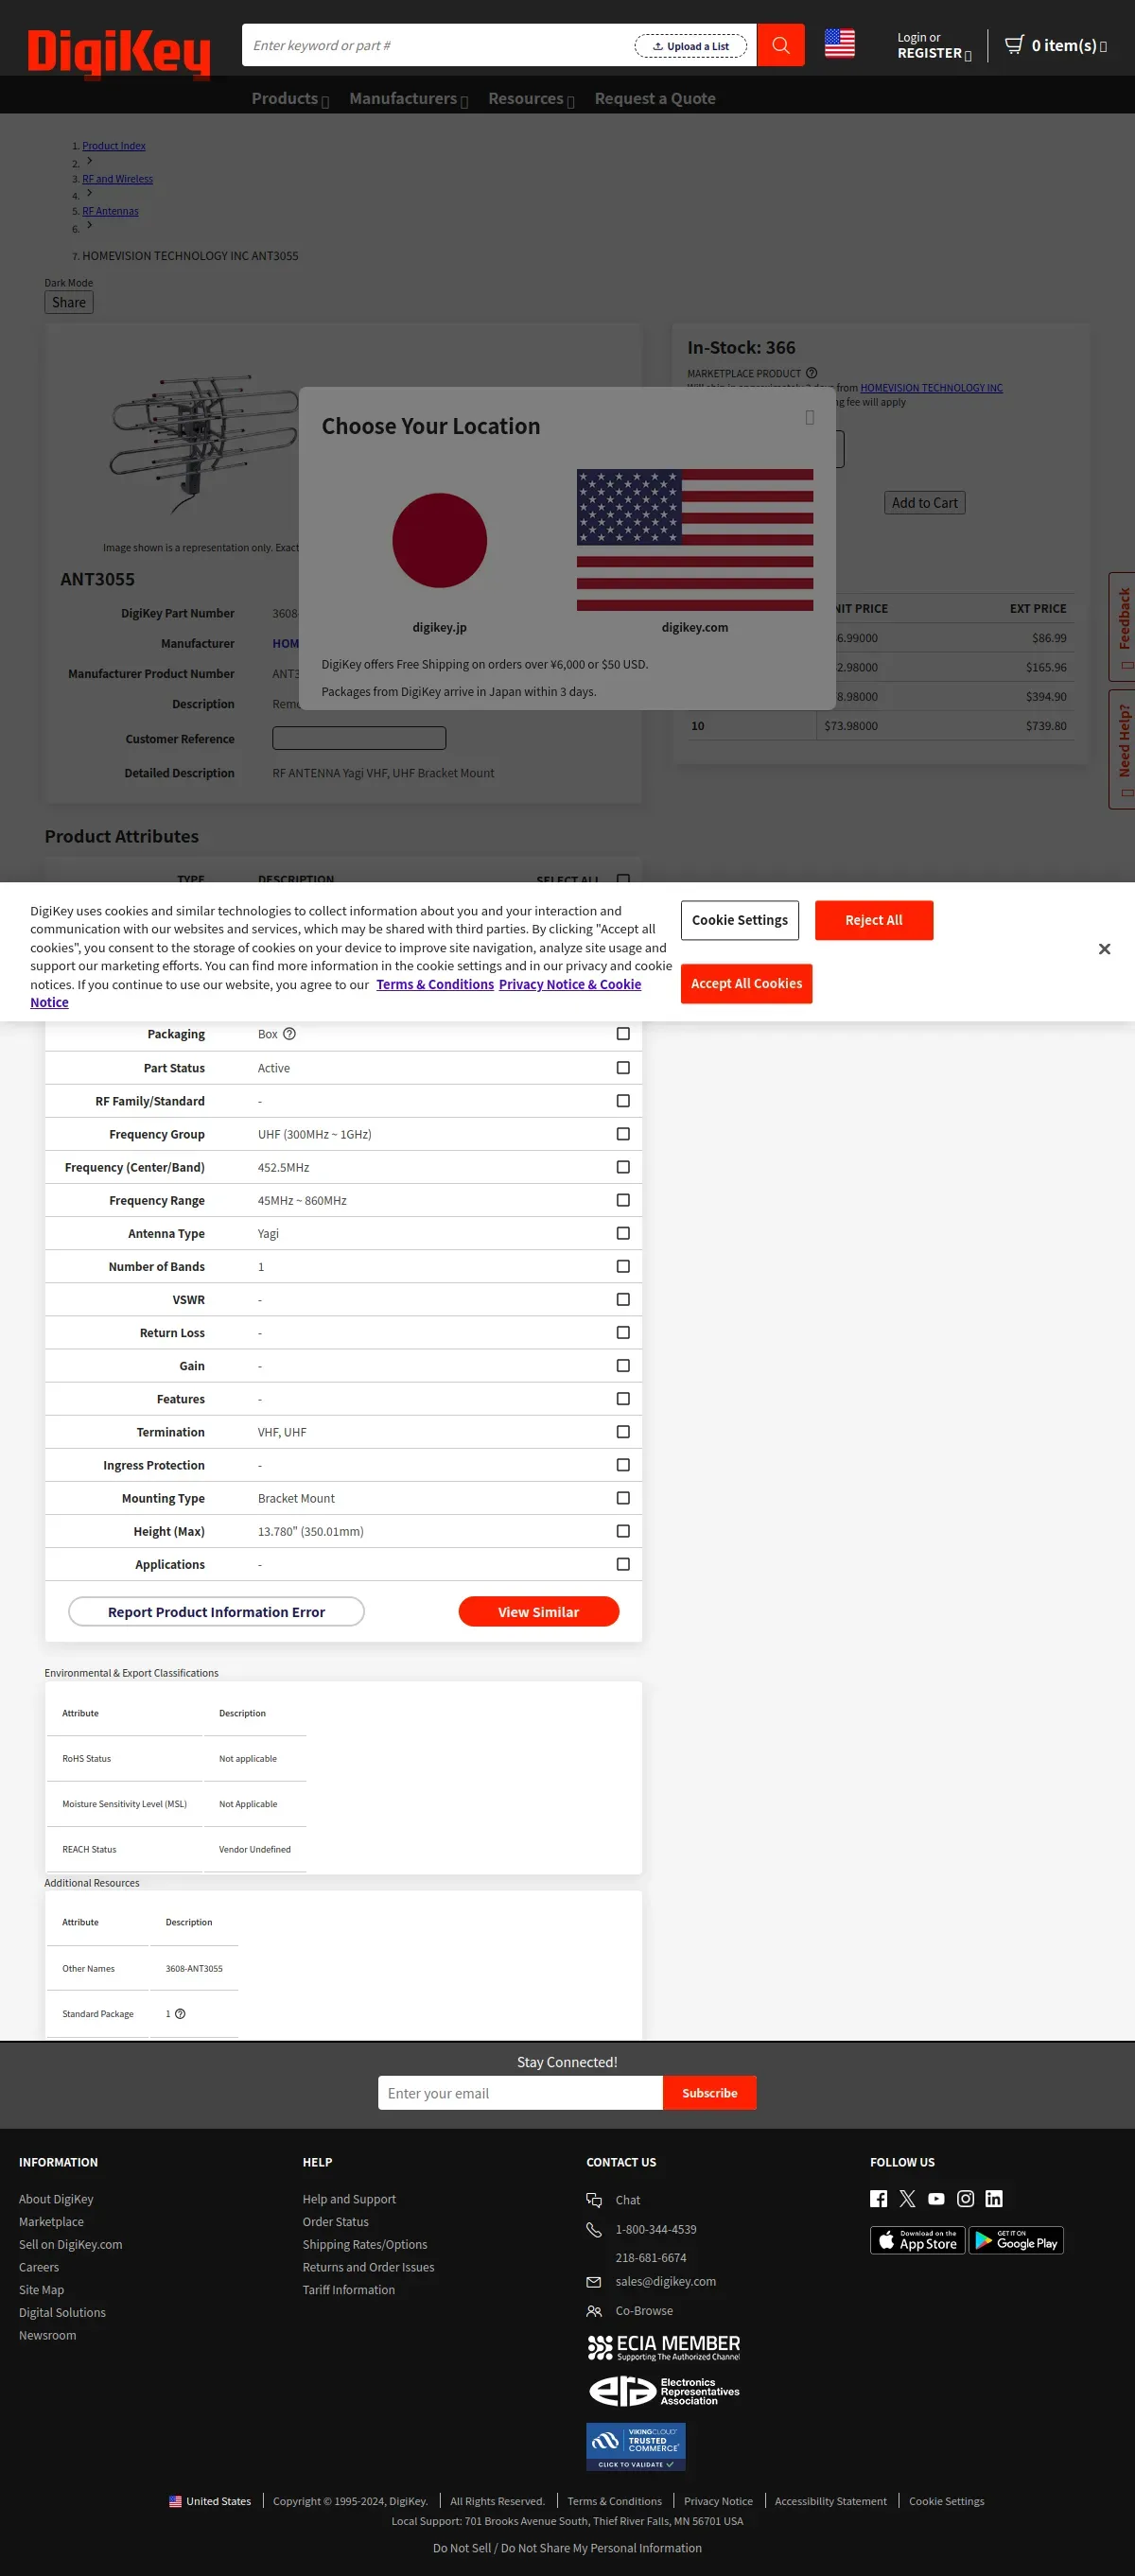Open Cookie Settings in banner
The image size is (1135, 2576).
click(740, 920)
